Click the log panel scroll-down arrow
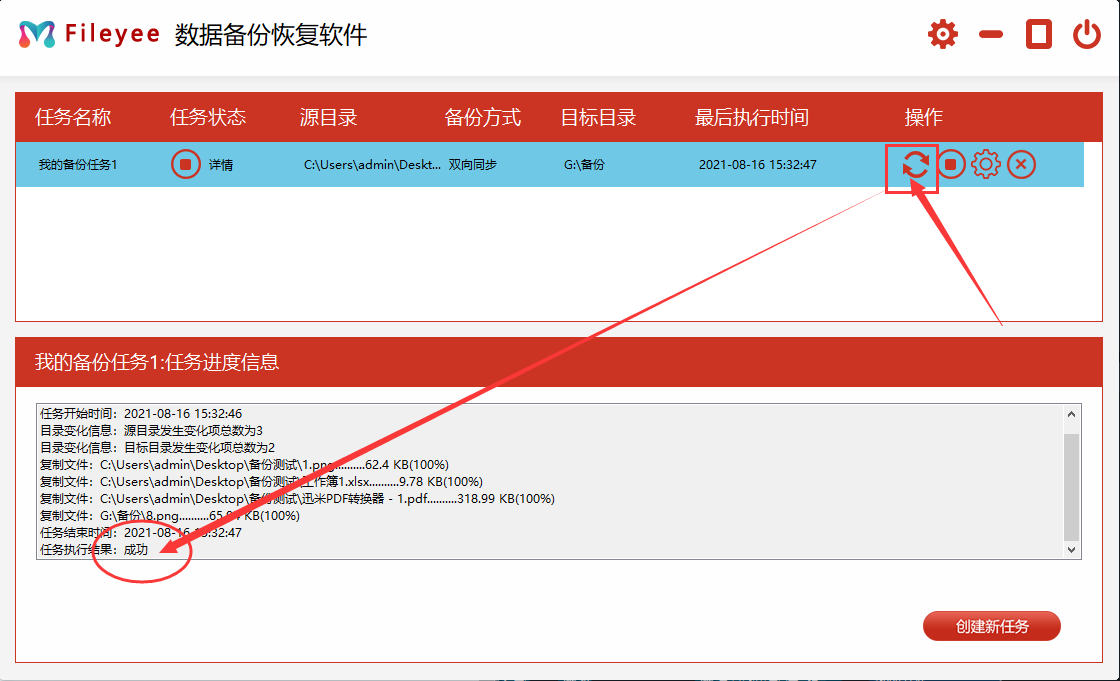This screenshot has height=681, width=1120. tap(1072, 549)
